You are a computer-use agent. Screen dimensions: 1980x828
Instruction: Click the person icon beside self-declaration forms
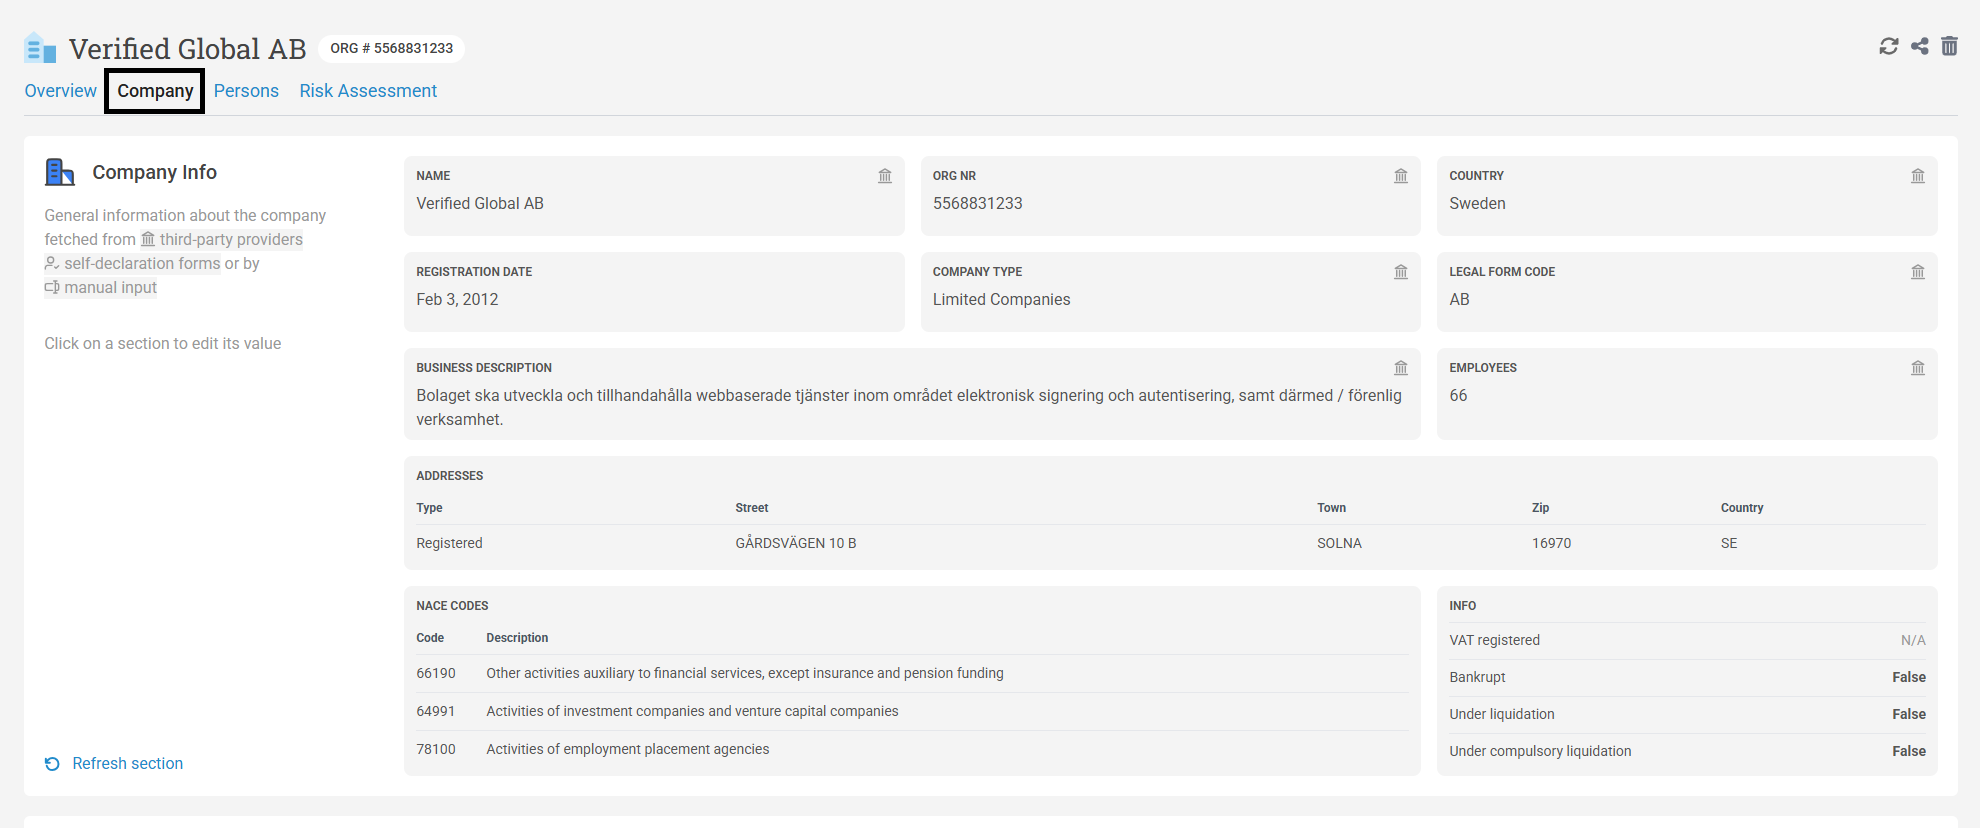click(x=52, y=263)
